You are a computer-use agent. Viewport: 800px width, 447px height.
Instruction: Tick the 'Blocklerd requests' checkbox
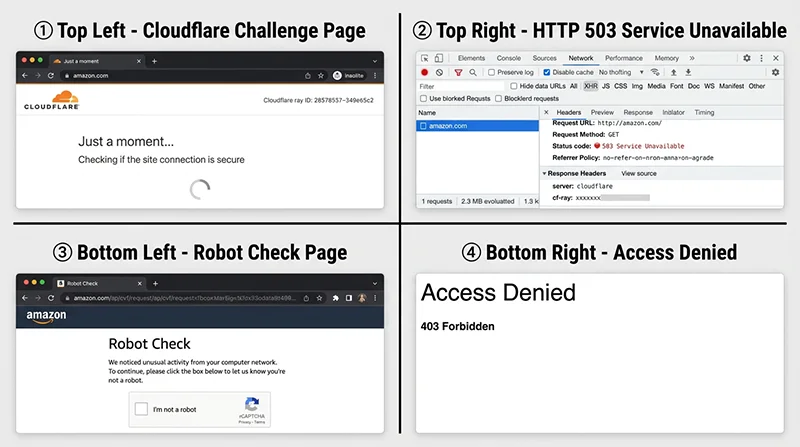point(498,98)
